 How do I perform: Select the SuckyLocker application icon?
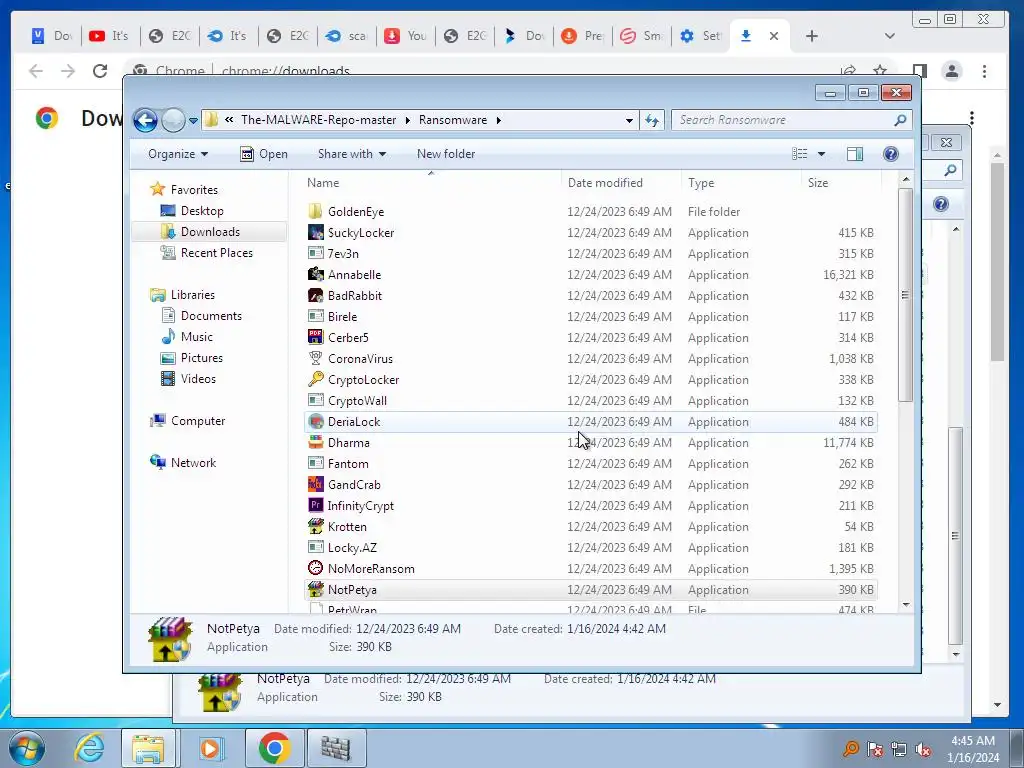[315, 232]
